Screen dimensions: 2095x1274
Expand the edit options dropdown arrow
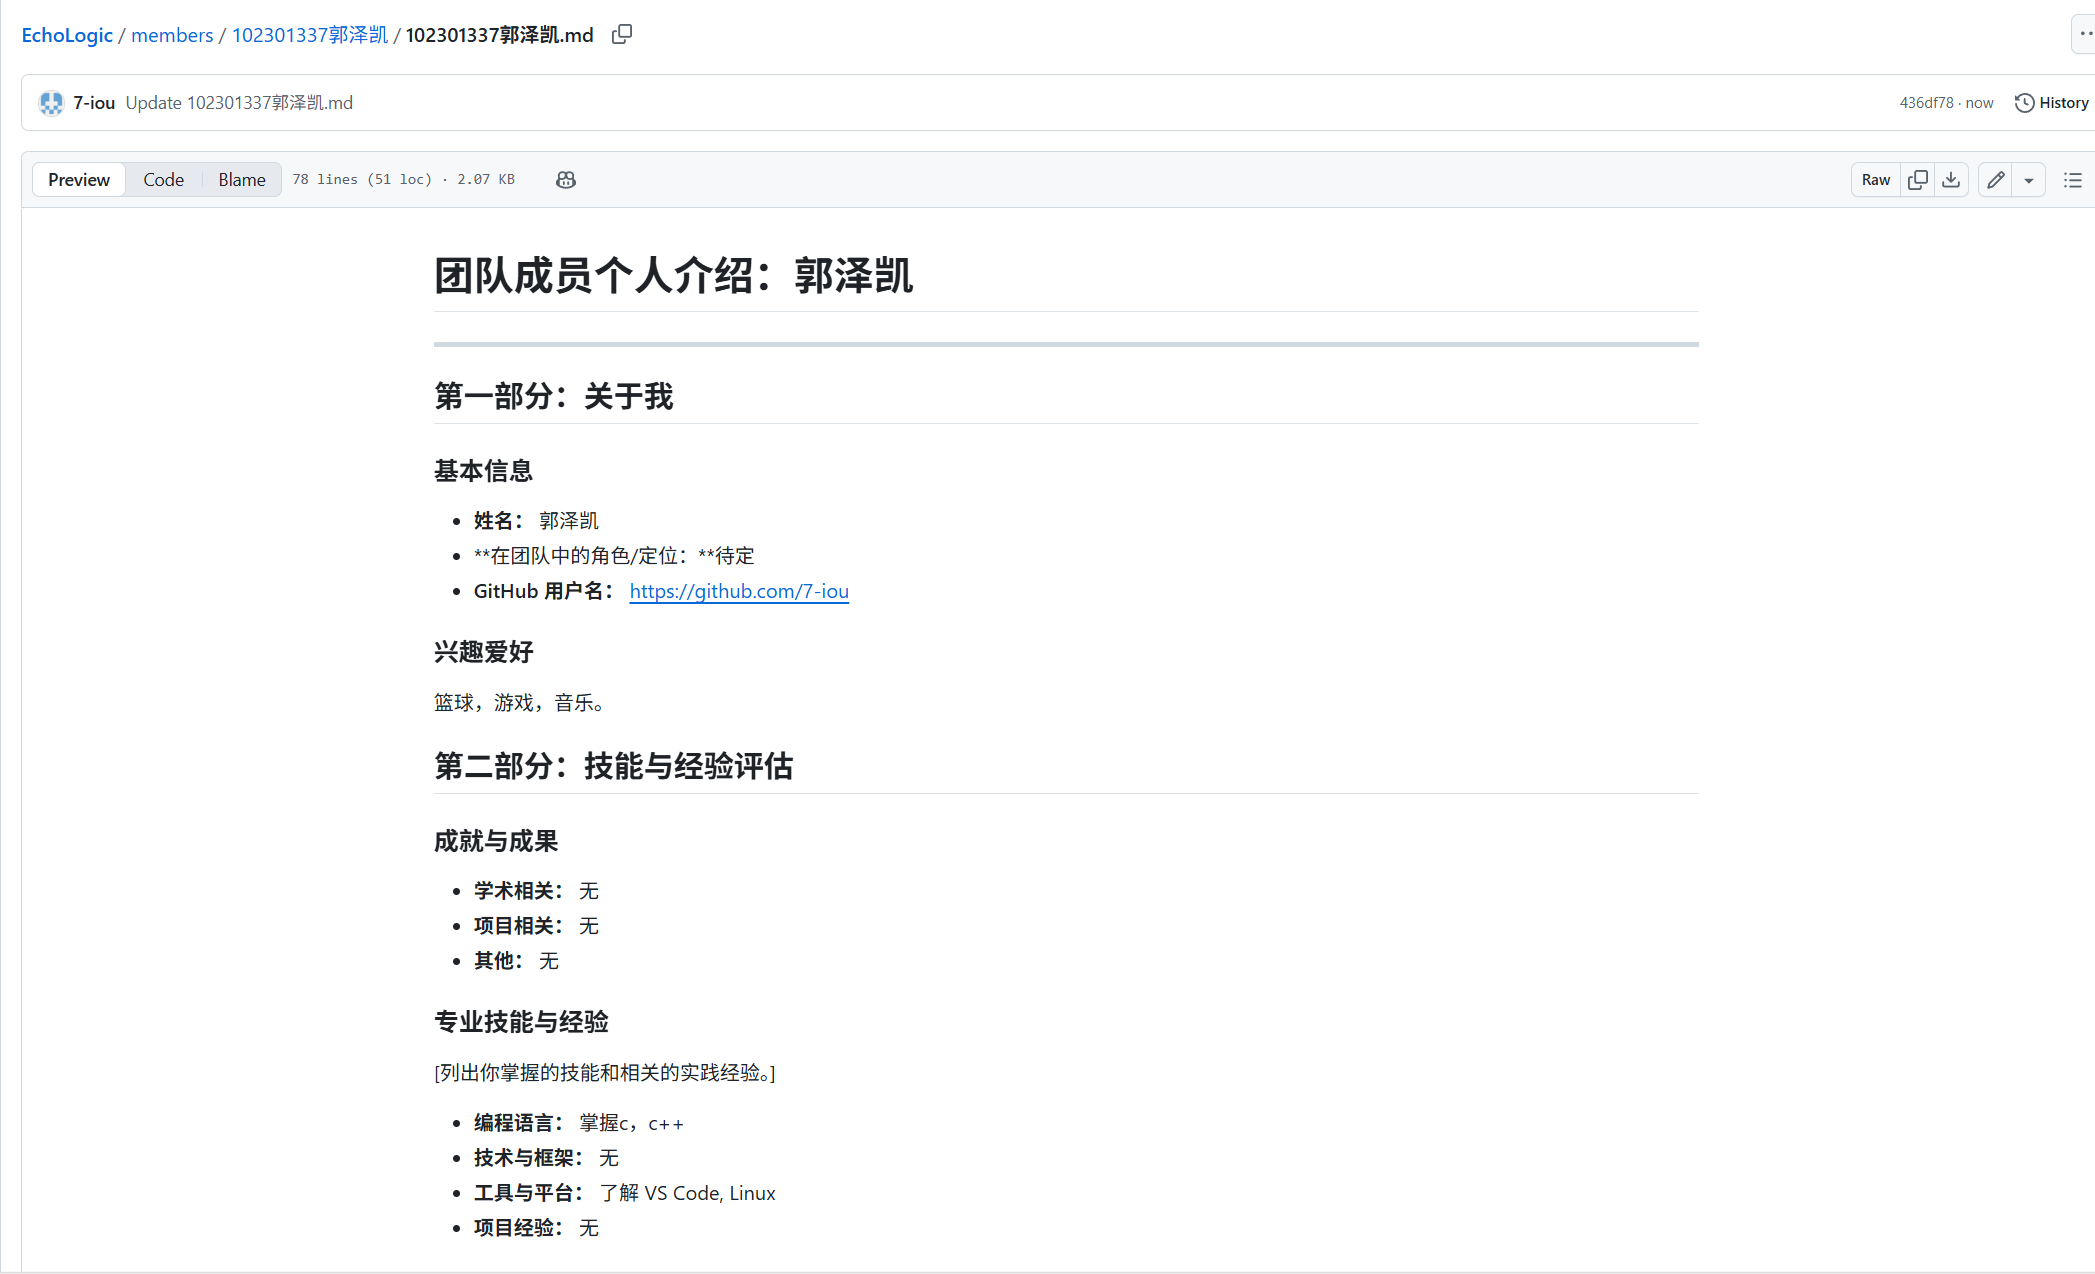[x=2028, y=179]
